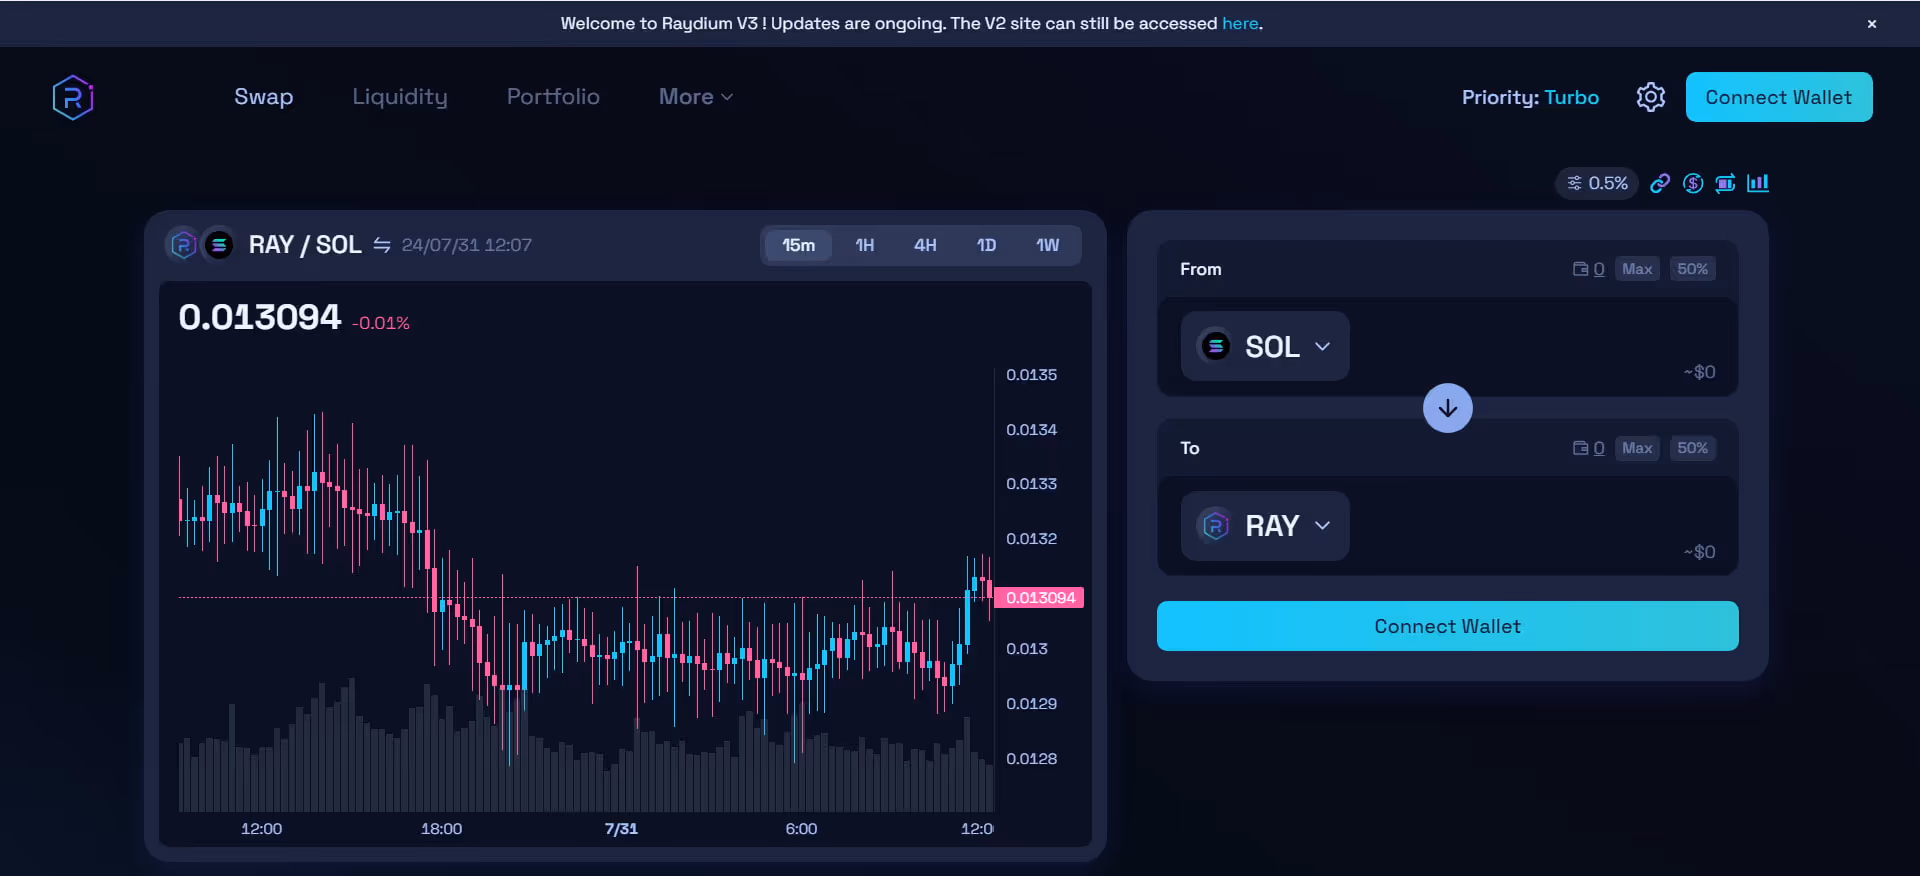Open the RAY token selector
Image resolution: width=1920 pixels, height=876 pixels.
point(1265,526)
